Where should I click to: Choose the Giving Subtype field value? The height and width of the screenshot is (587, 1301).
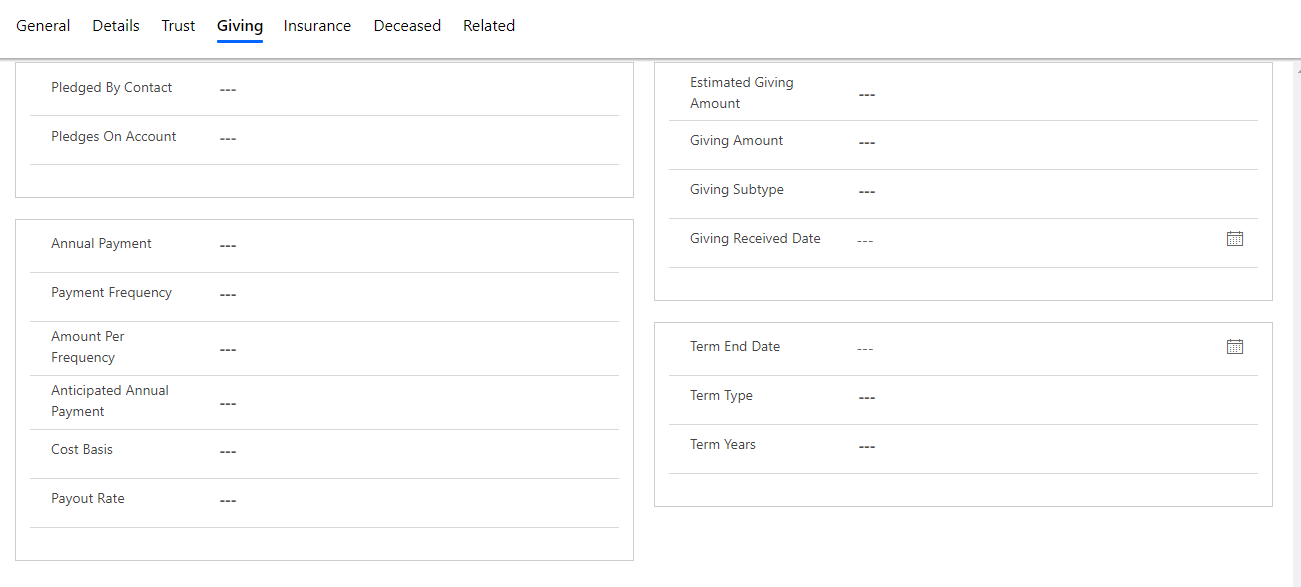tap(1053, 192)
